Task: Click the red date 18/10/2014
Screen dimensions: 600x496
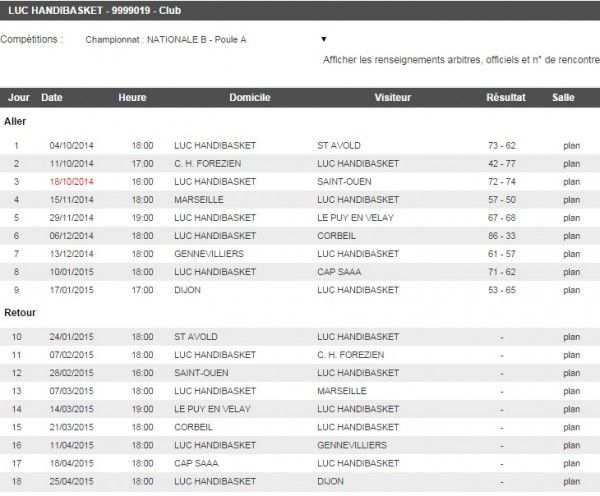Action: tap(71, 181)
